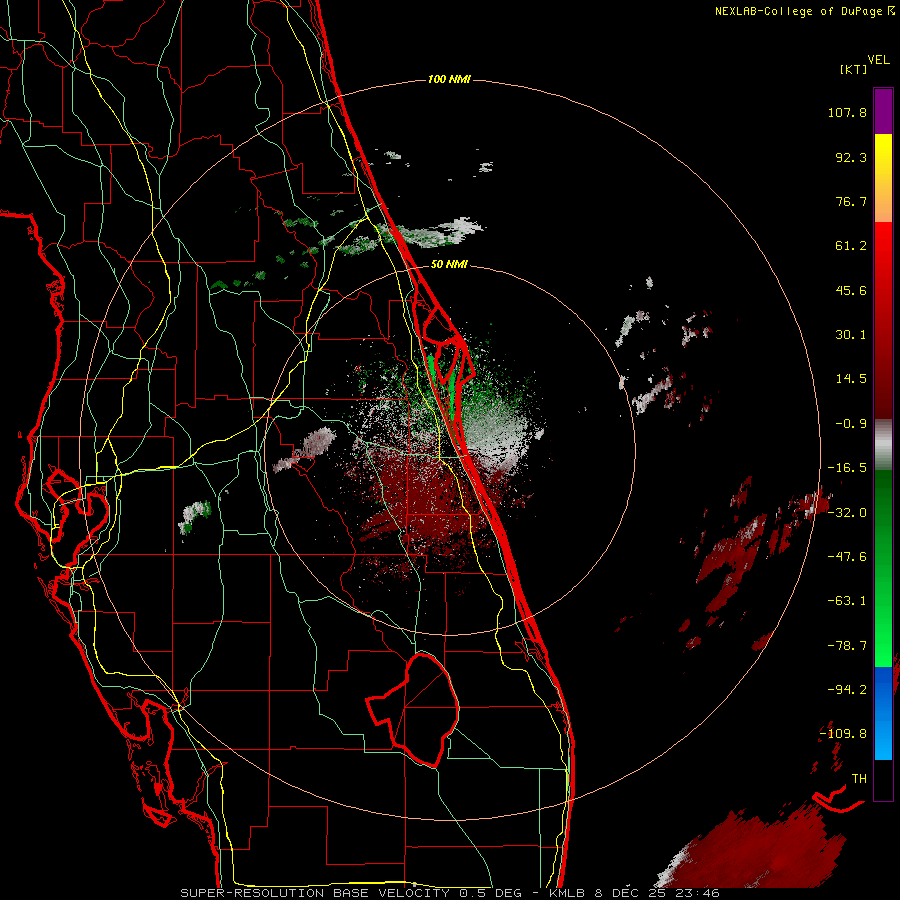
Task: Click the -16.5 velocity scale value
Action: click(x=847, y=468)
